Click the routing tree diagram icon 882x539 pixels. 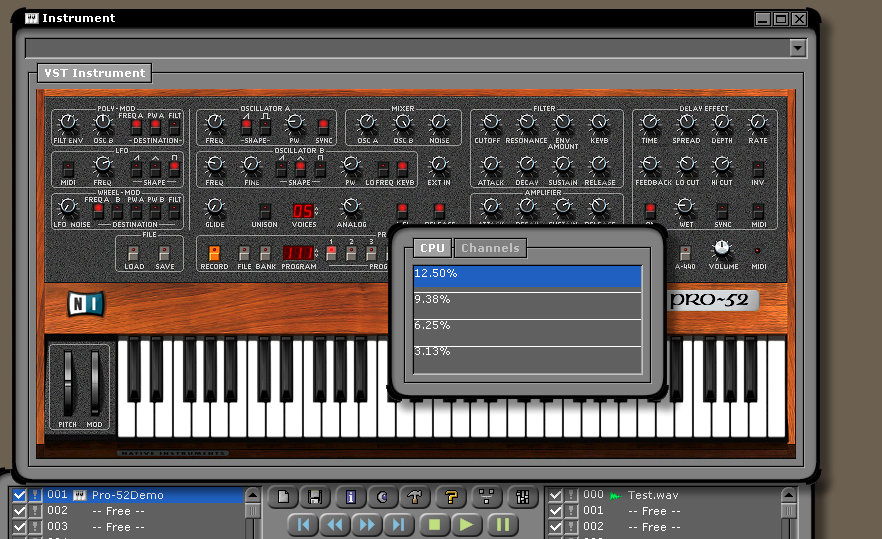coord(487,497)
